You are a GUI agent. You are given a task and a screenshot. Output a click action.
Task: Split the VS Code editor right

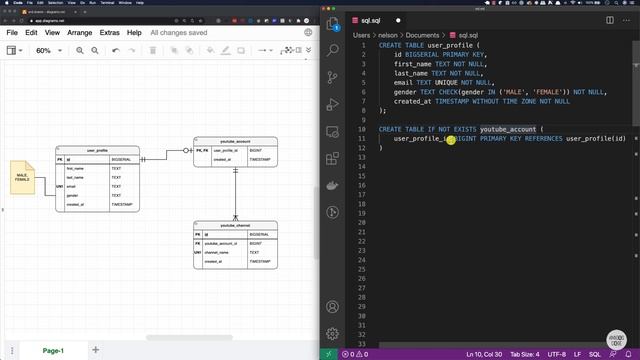tap(610, 20)
